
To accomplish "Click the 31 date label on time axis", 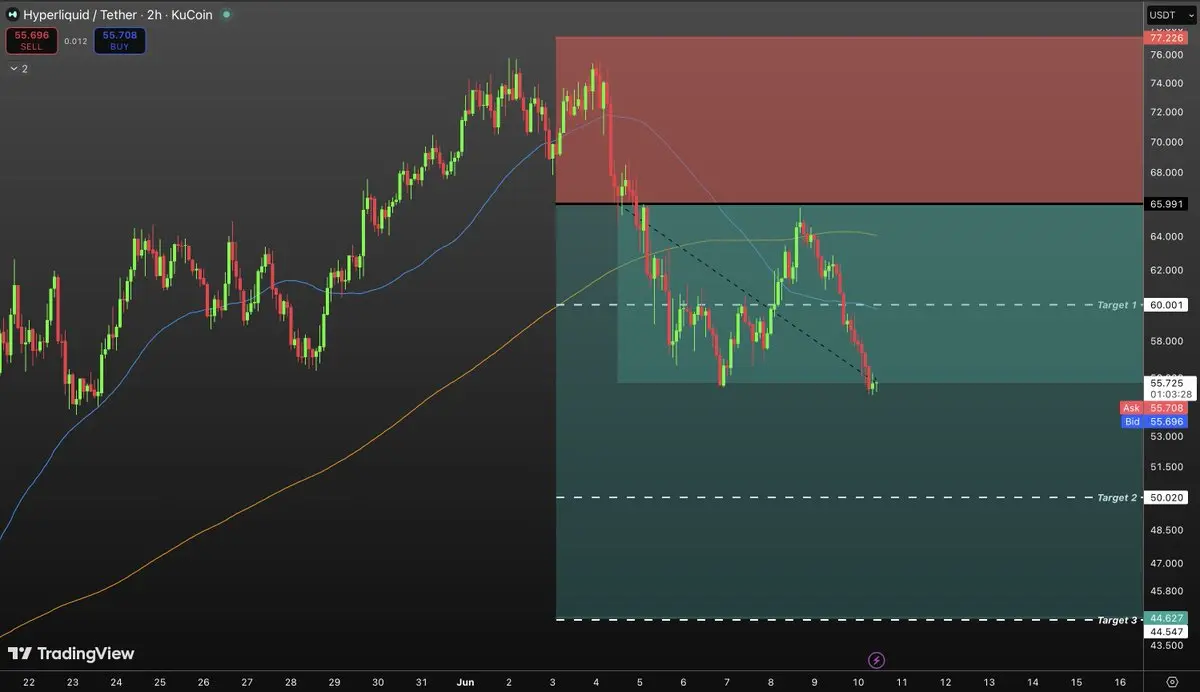I will (x=421, y=682).
